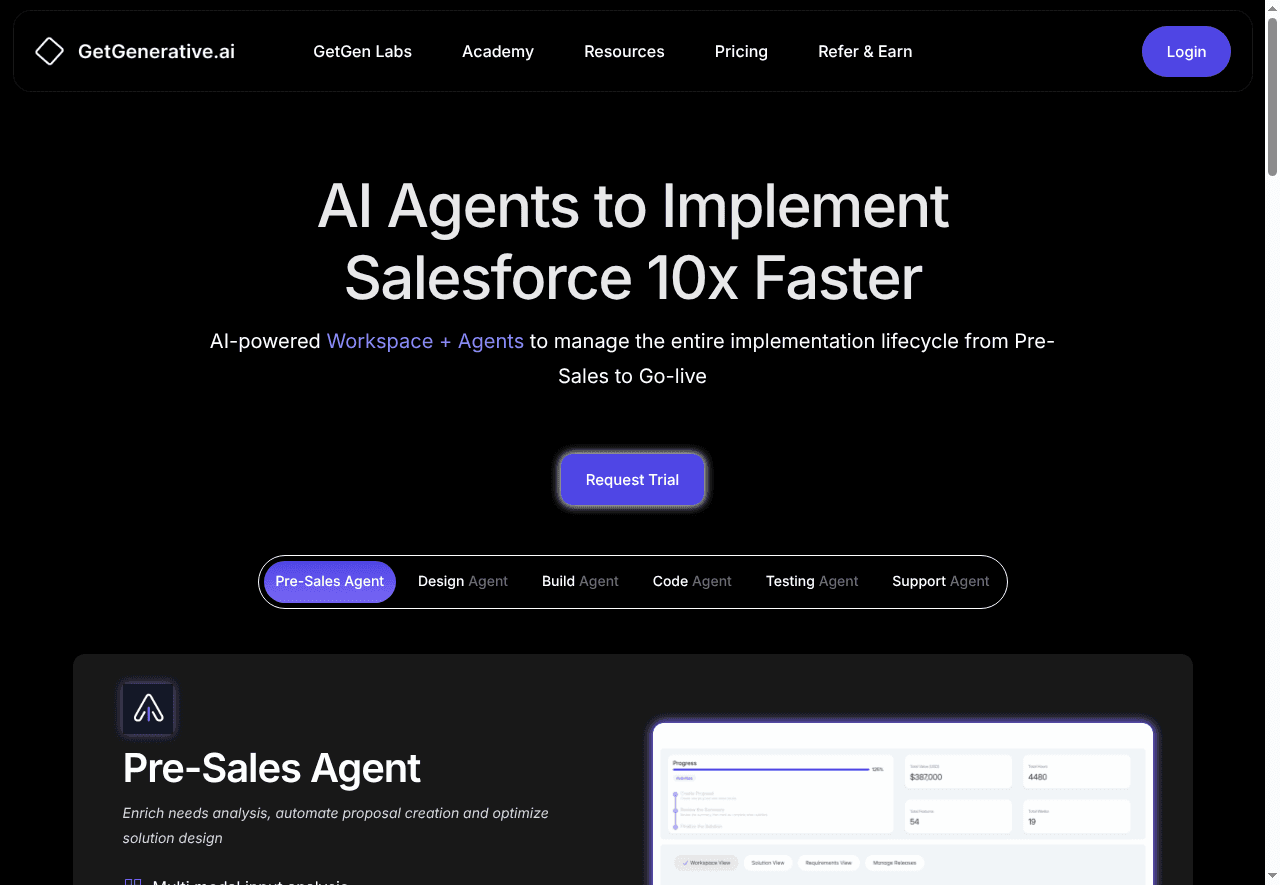Click the highlighted Workspace + Agents text

[425, 341]
